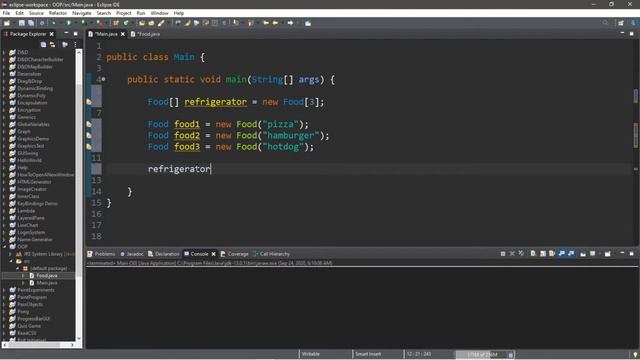Maximize the Package Explorer panel
Viewport: 640px width, 360px height.
tap(76, 33)
